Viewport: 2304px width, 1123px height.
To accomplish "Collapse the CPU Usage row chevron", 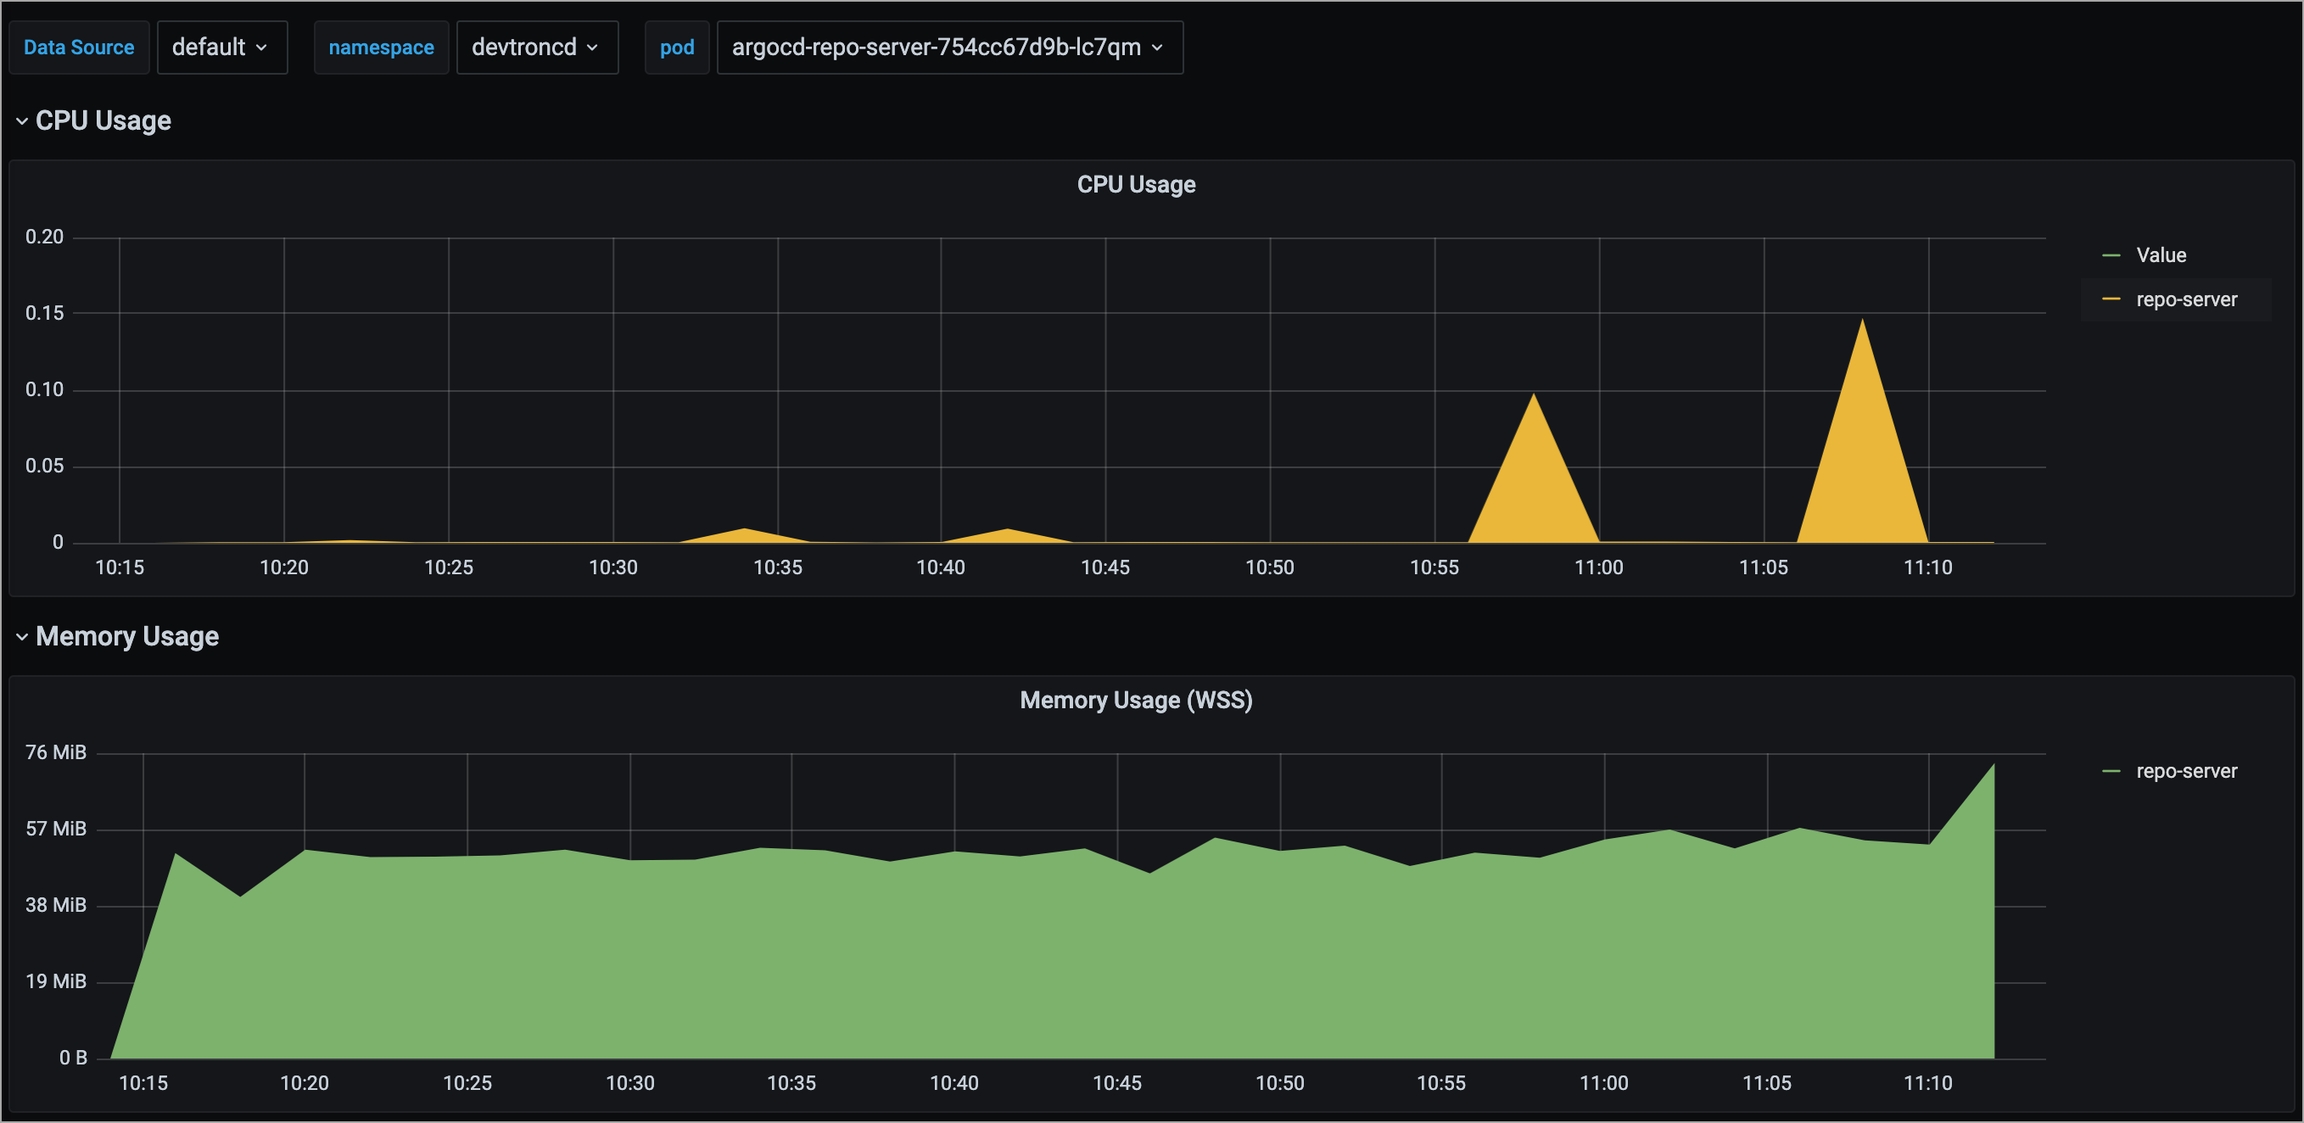I will pos(21,121).
